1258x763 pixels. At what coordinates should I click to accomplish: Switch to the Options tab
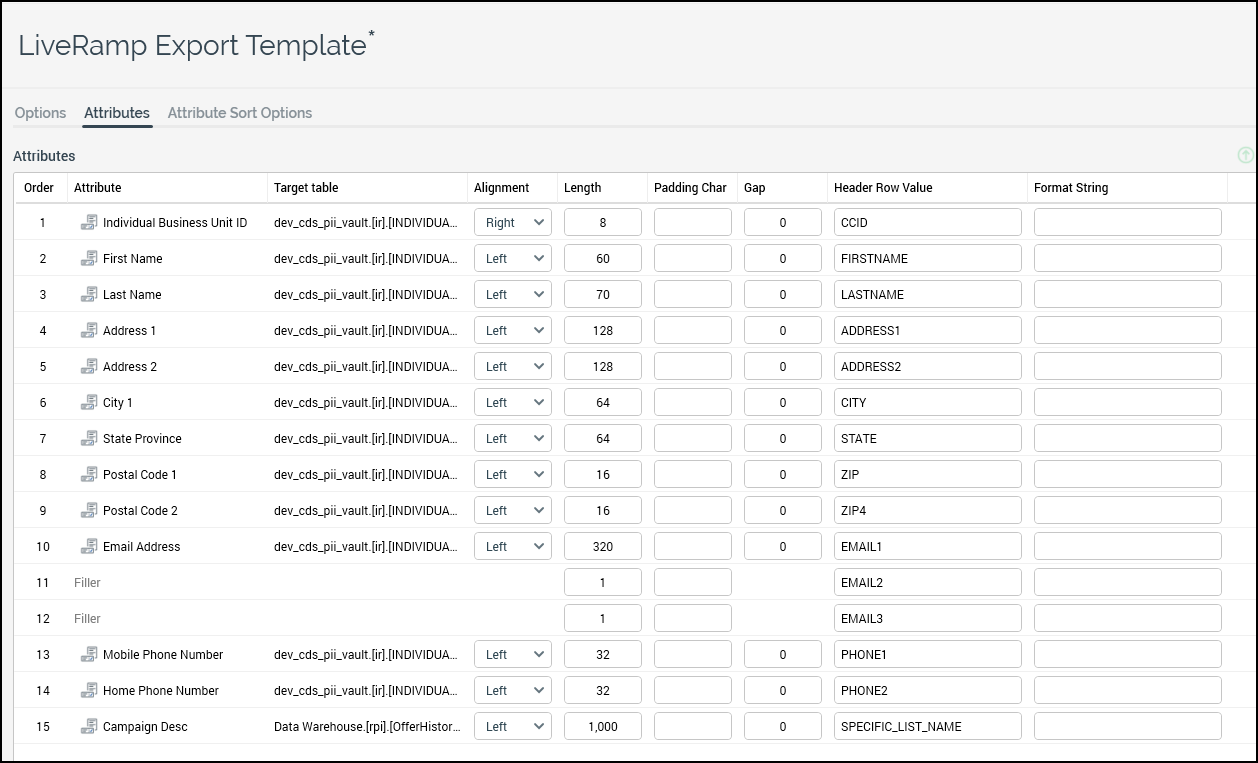pyautogui.click(x=40, y=113)
